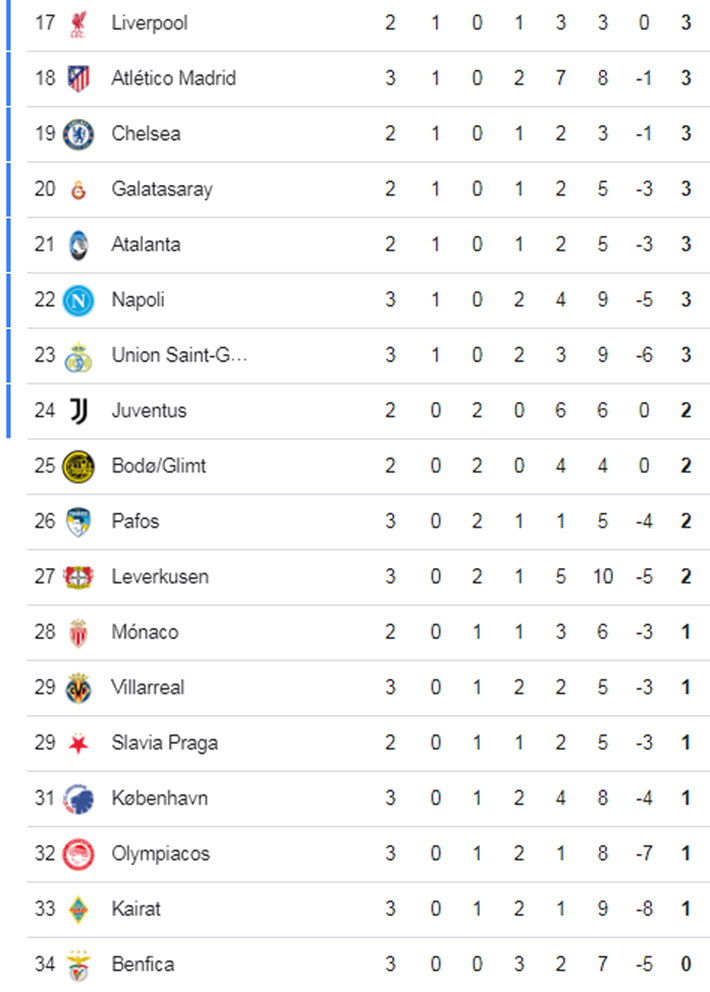Select the Chelsea badge icon
The height and width of the screenshot is (992, 710).
point(78,133)
